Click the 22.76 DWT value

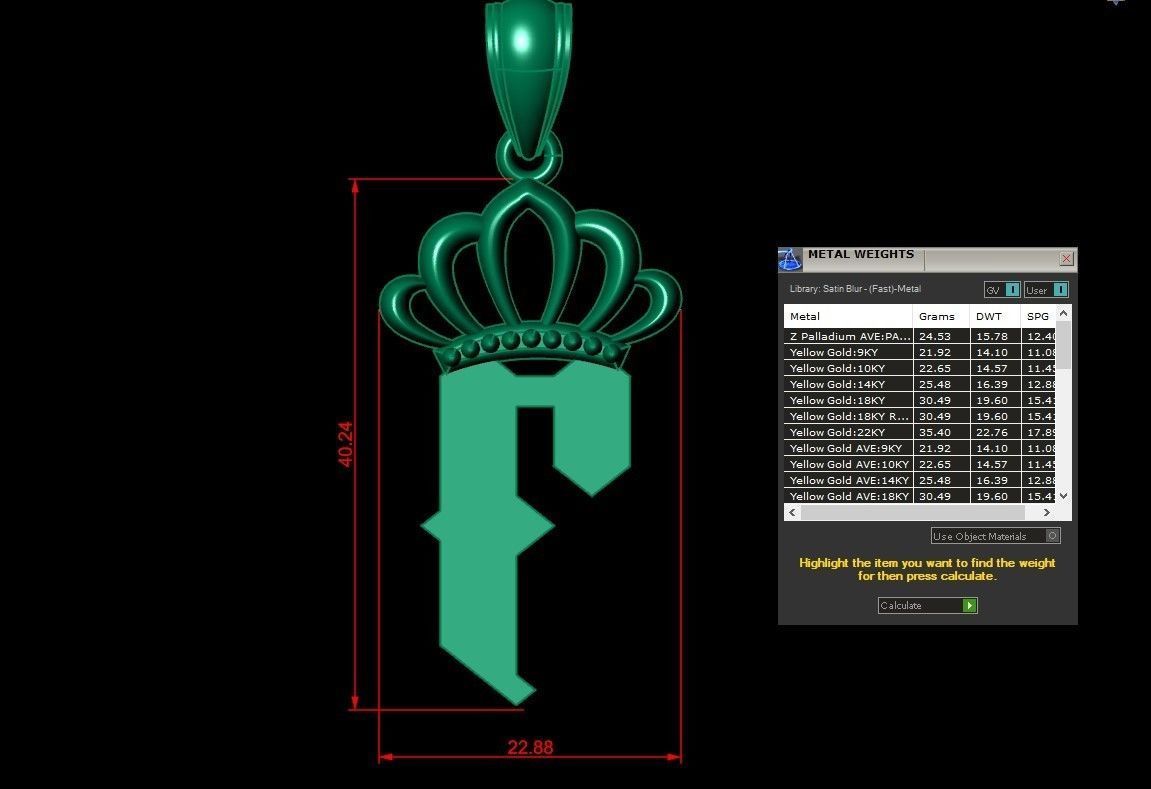(992, 432)
